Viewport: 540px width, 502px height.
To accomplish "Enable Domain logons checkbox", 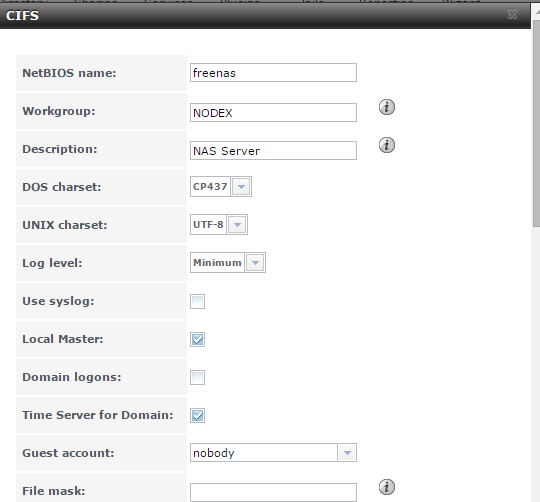I will pyautogui.click(x=197, y=377).
